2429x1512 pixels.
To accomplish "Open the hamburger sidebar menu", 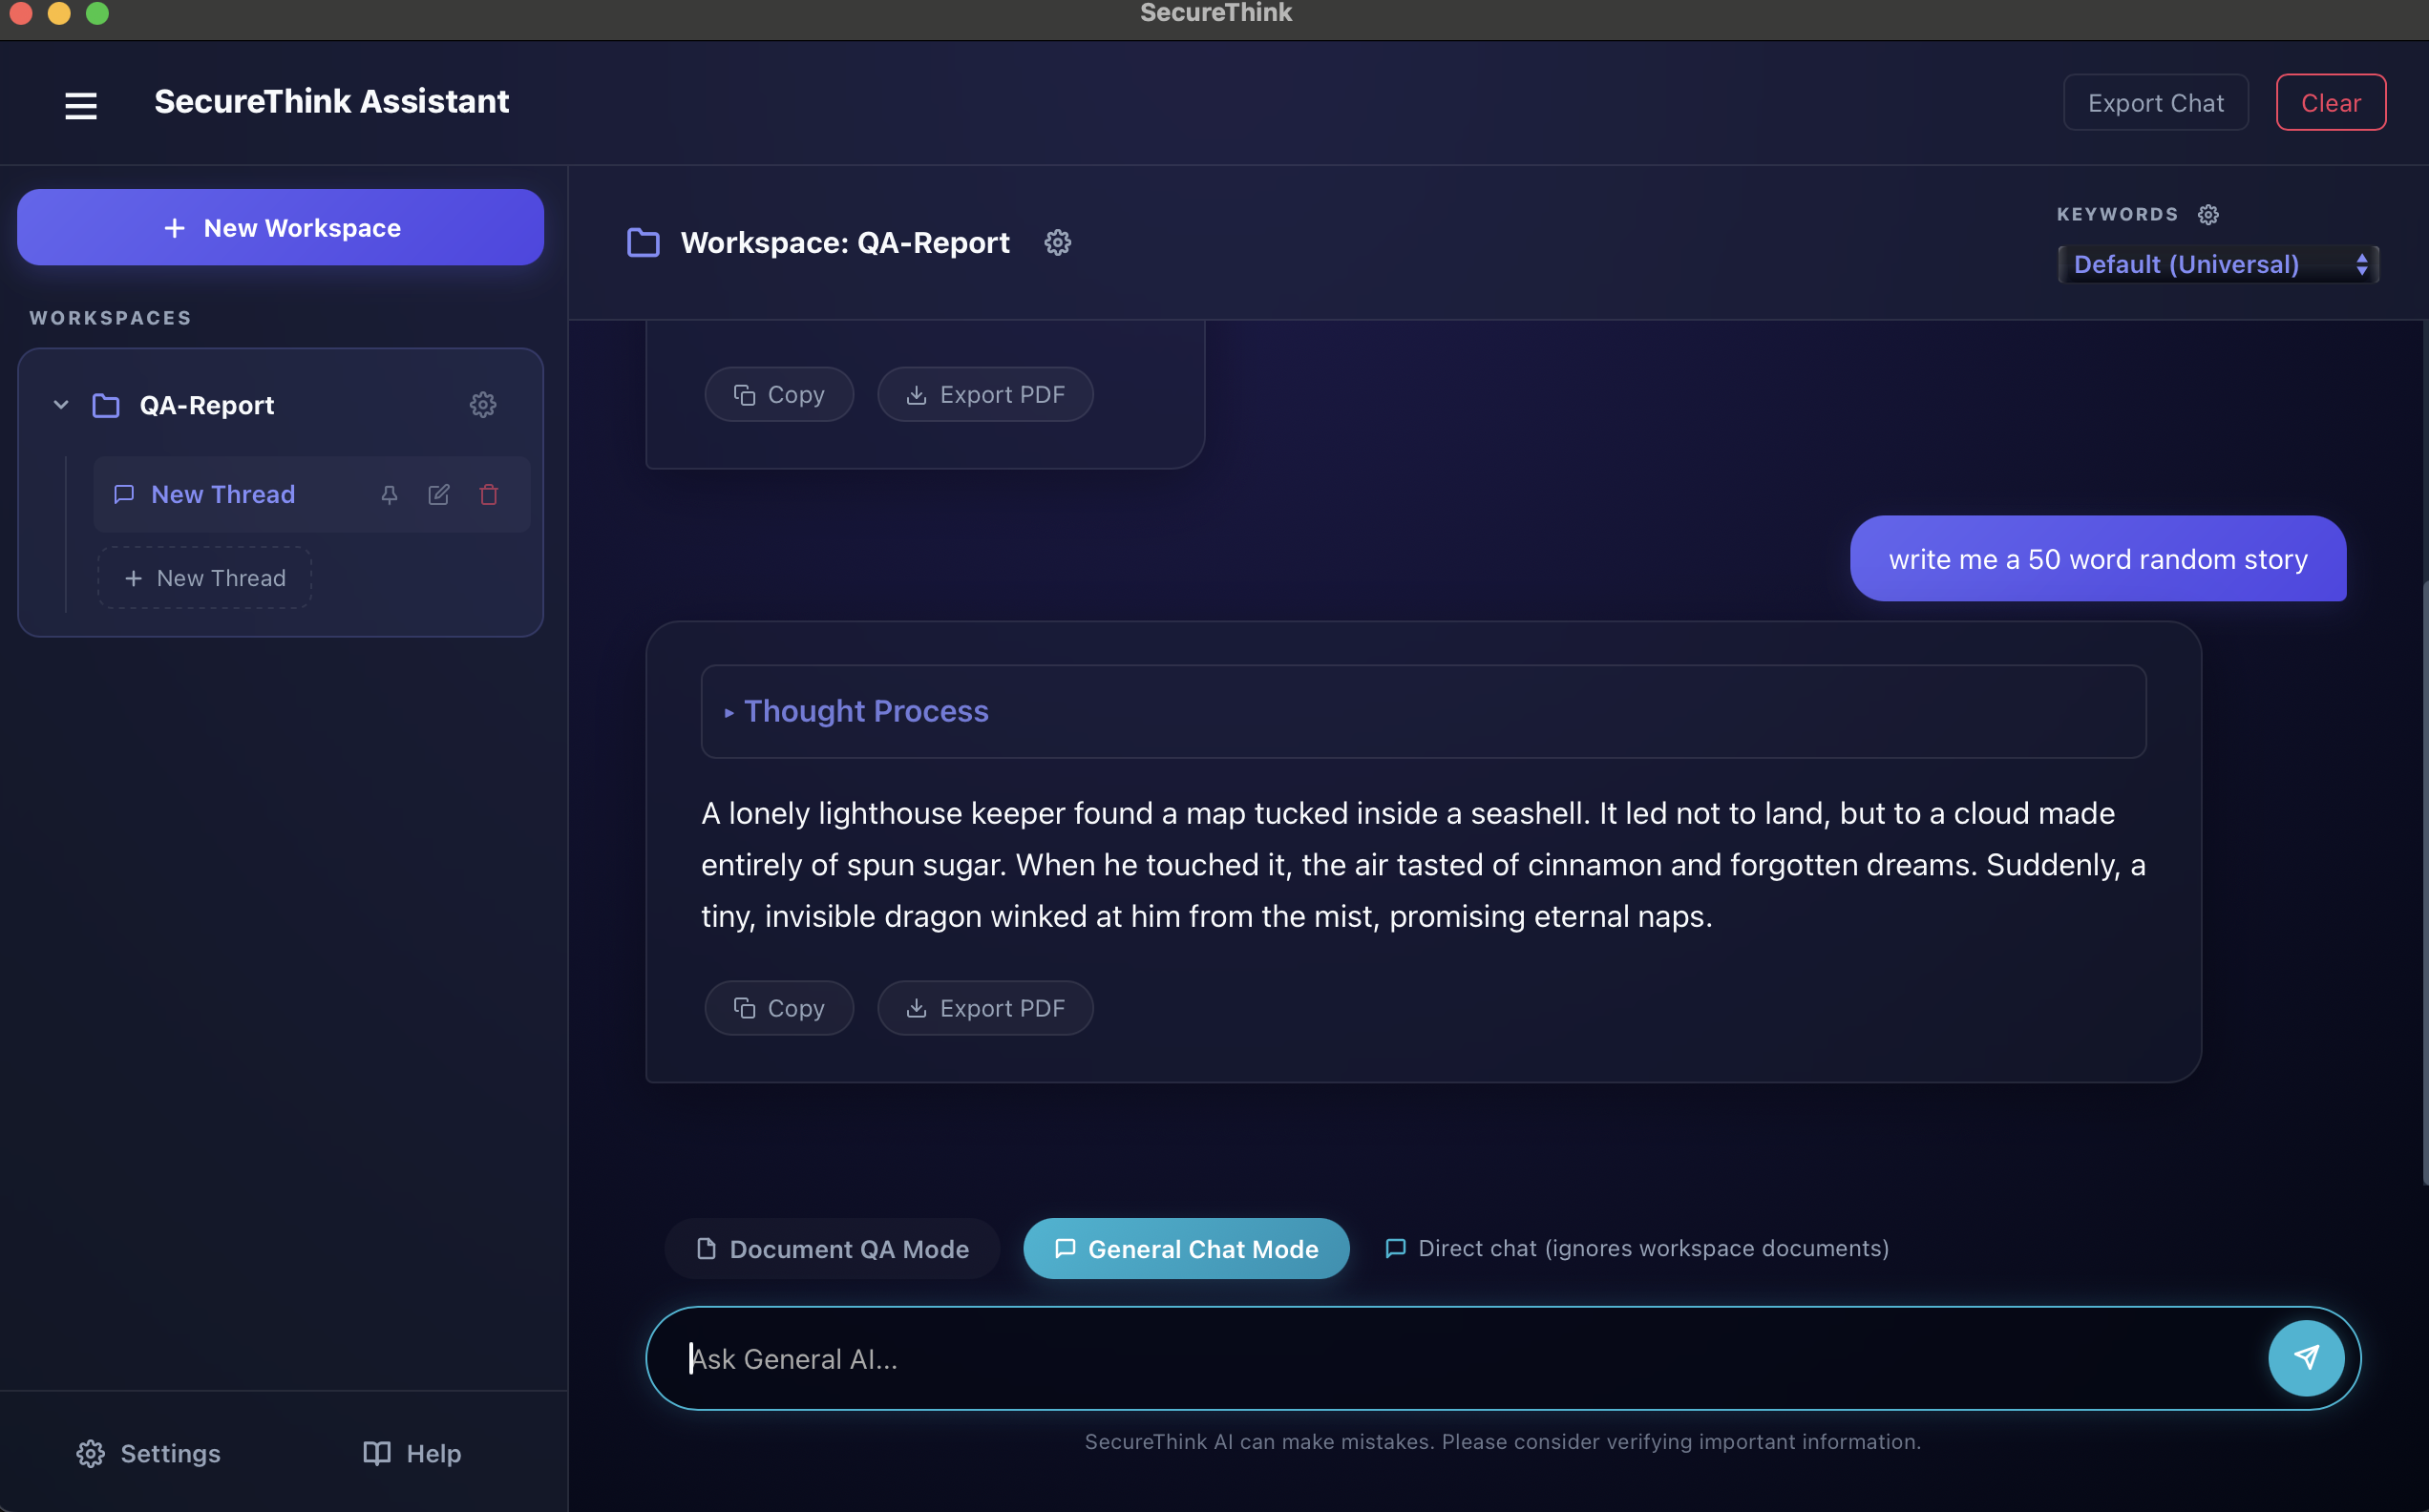I will click(81, 104).
